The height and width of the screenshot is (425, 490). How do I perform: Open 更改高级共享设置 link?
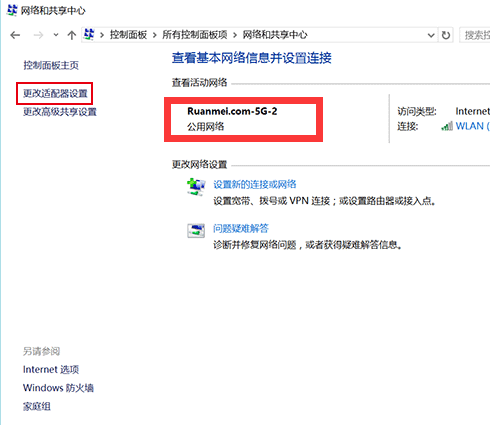tap(60, 111)
